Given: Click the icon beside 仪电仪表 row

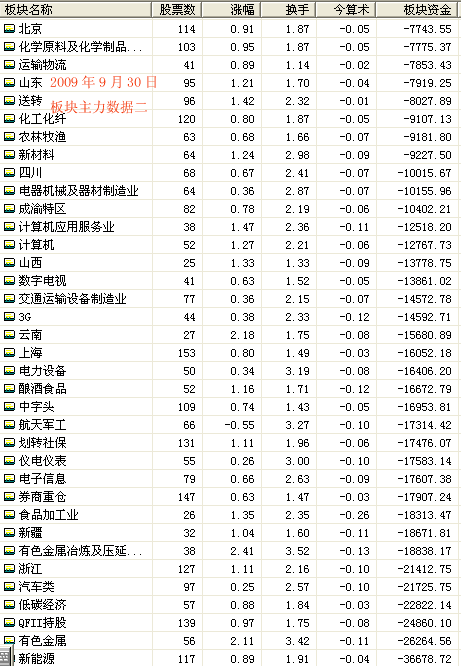Looking at the screenshot, I should tap(9, 461).
